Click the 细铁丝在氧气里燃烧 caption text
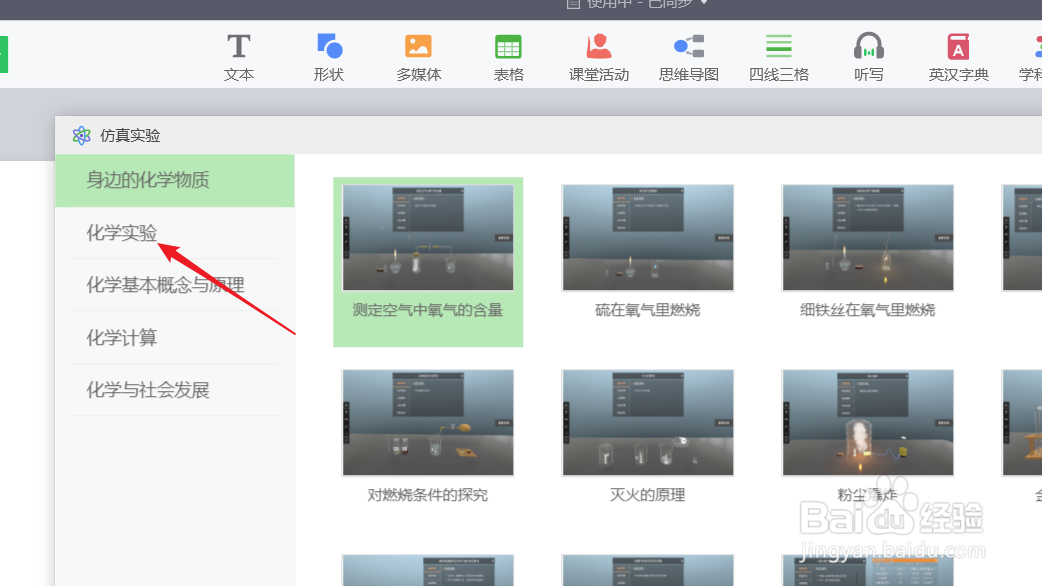 (x=868, y=310)
